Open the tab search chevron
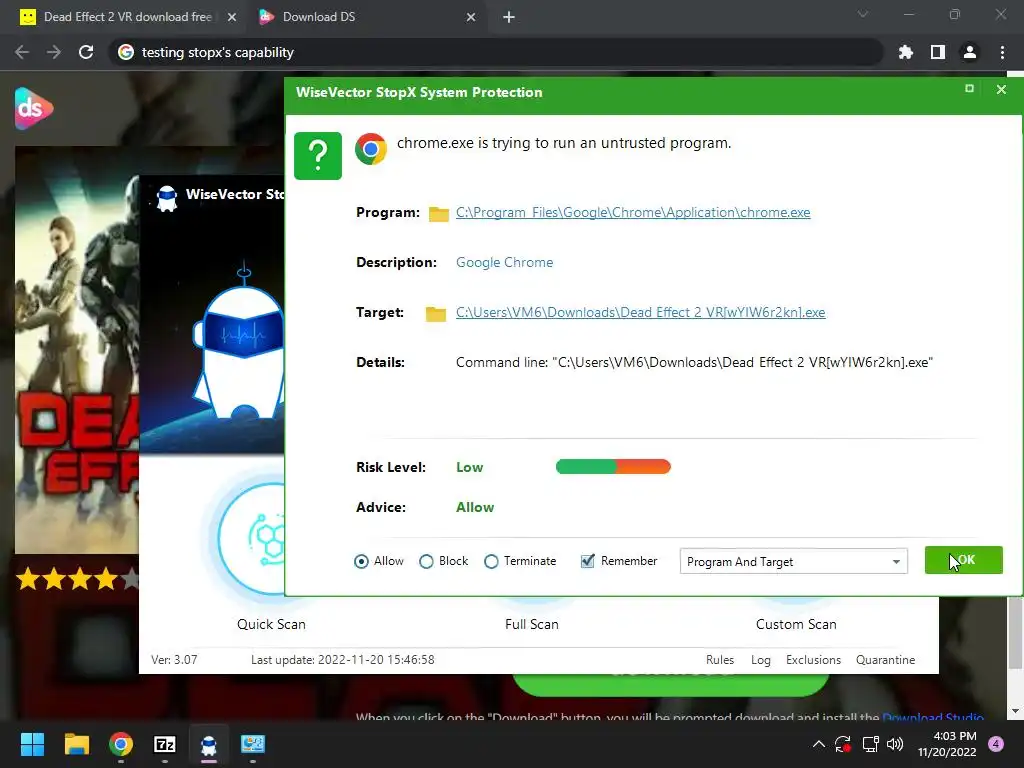This screenshot has width=1024, height=768. (863, 14)
